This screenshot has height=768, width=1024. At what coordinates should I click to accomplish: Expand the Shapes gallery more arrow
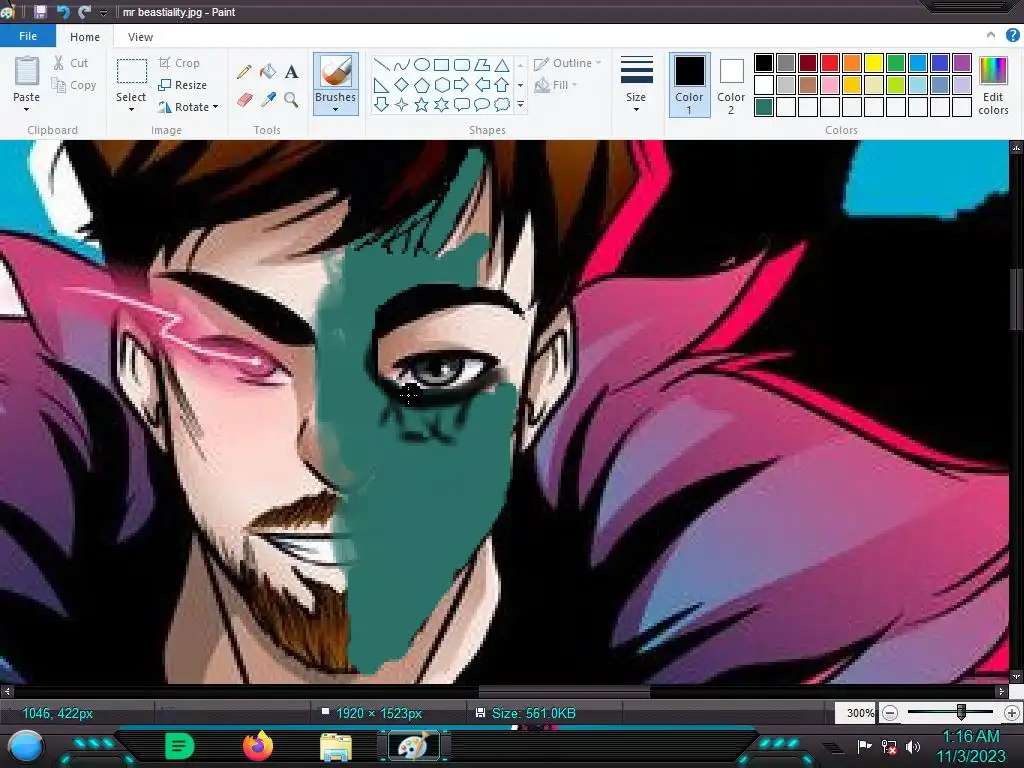[x=520, y=104]
